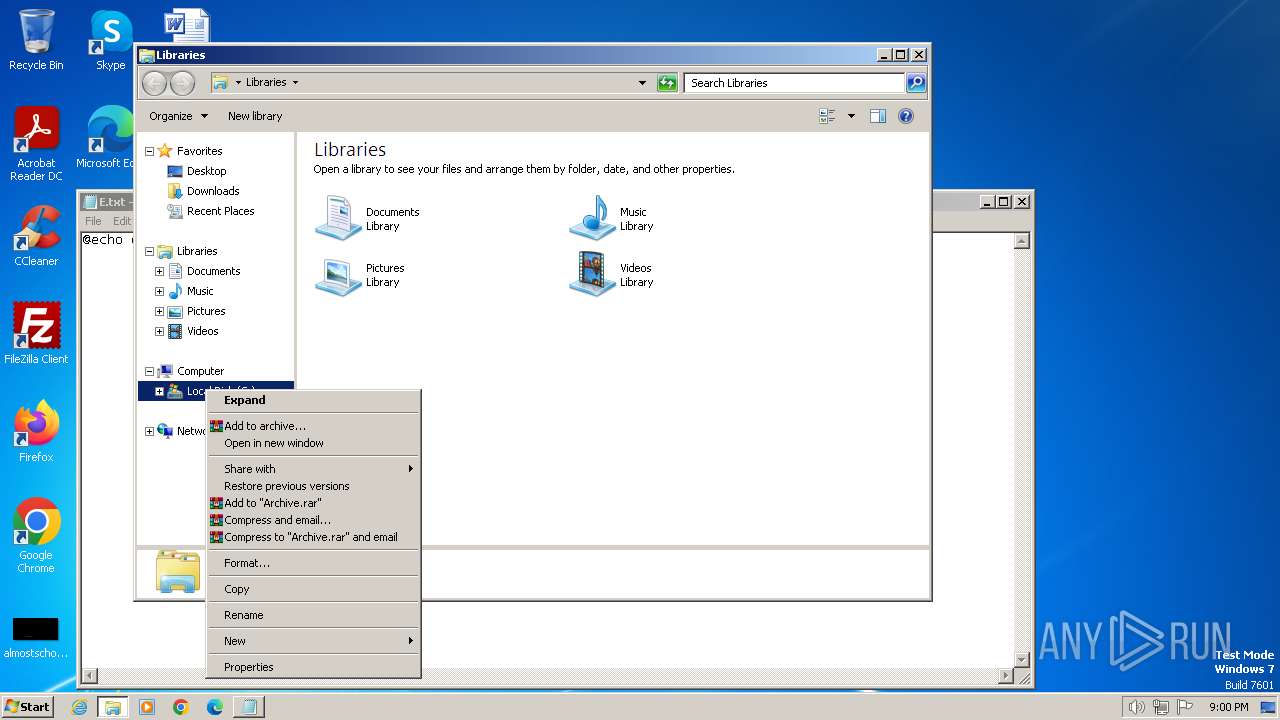Expand the Music node in navigation tree

coord(159,291)
